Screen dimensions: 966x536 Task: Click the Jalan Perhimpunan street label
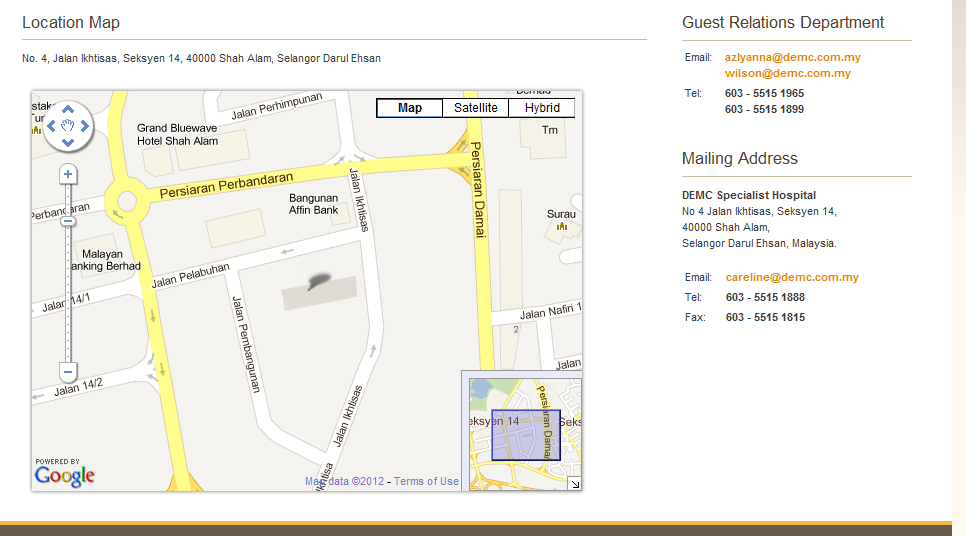tap(277, 106)
